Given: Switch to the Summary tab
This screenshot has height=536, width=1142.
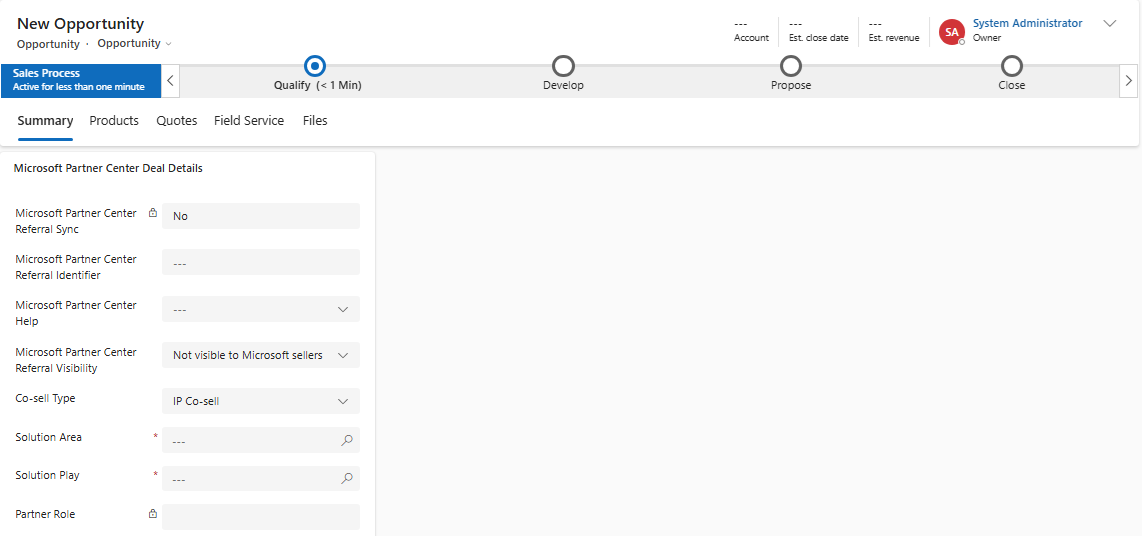Looking at the screenshot, I should (x=45, y=121).
